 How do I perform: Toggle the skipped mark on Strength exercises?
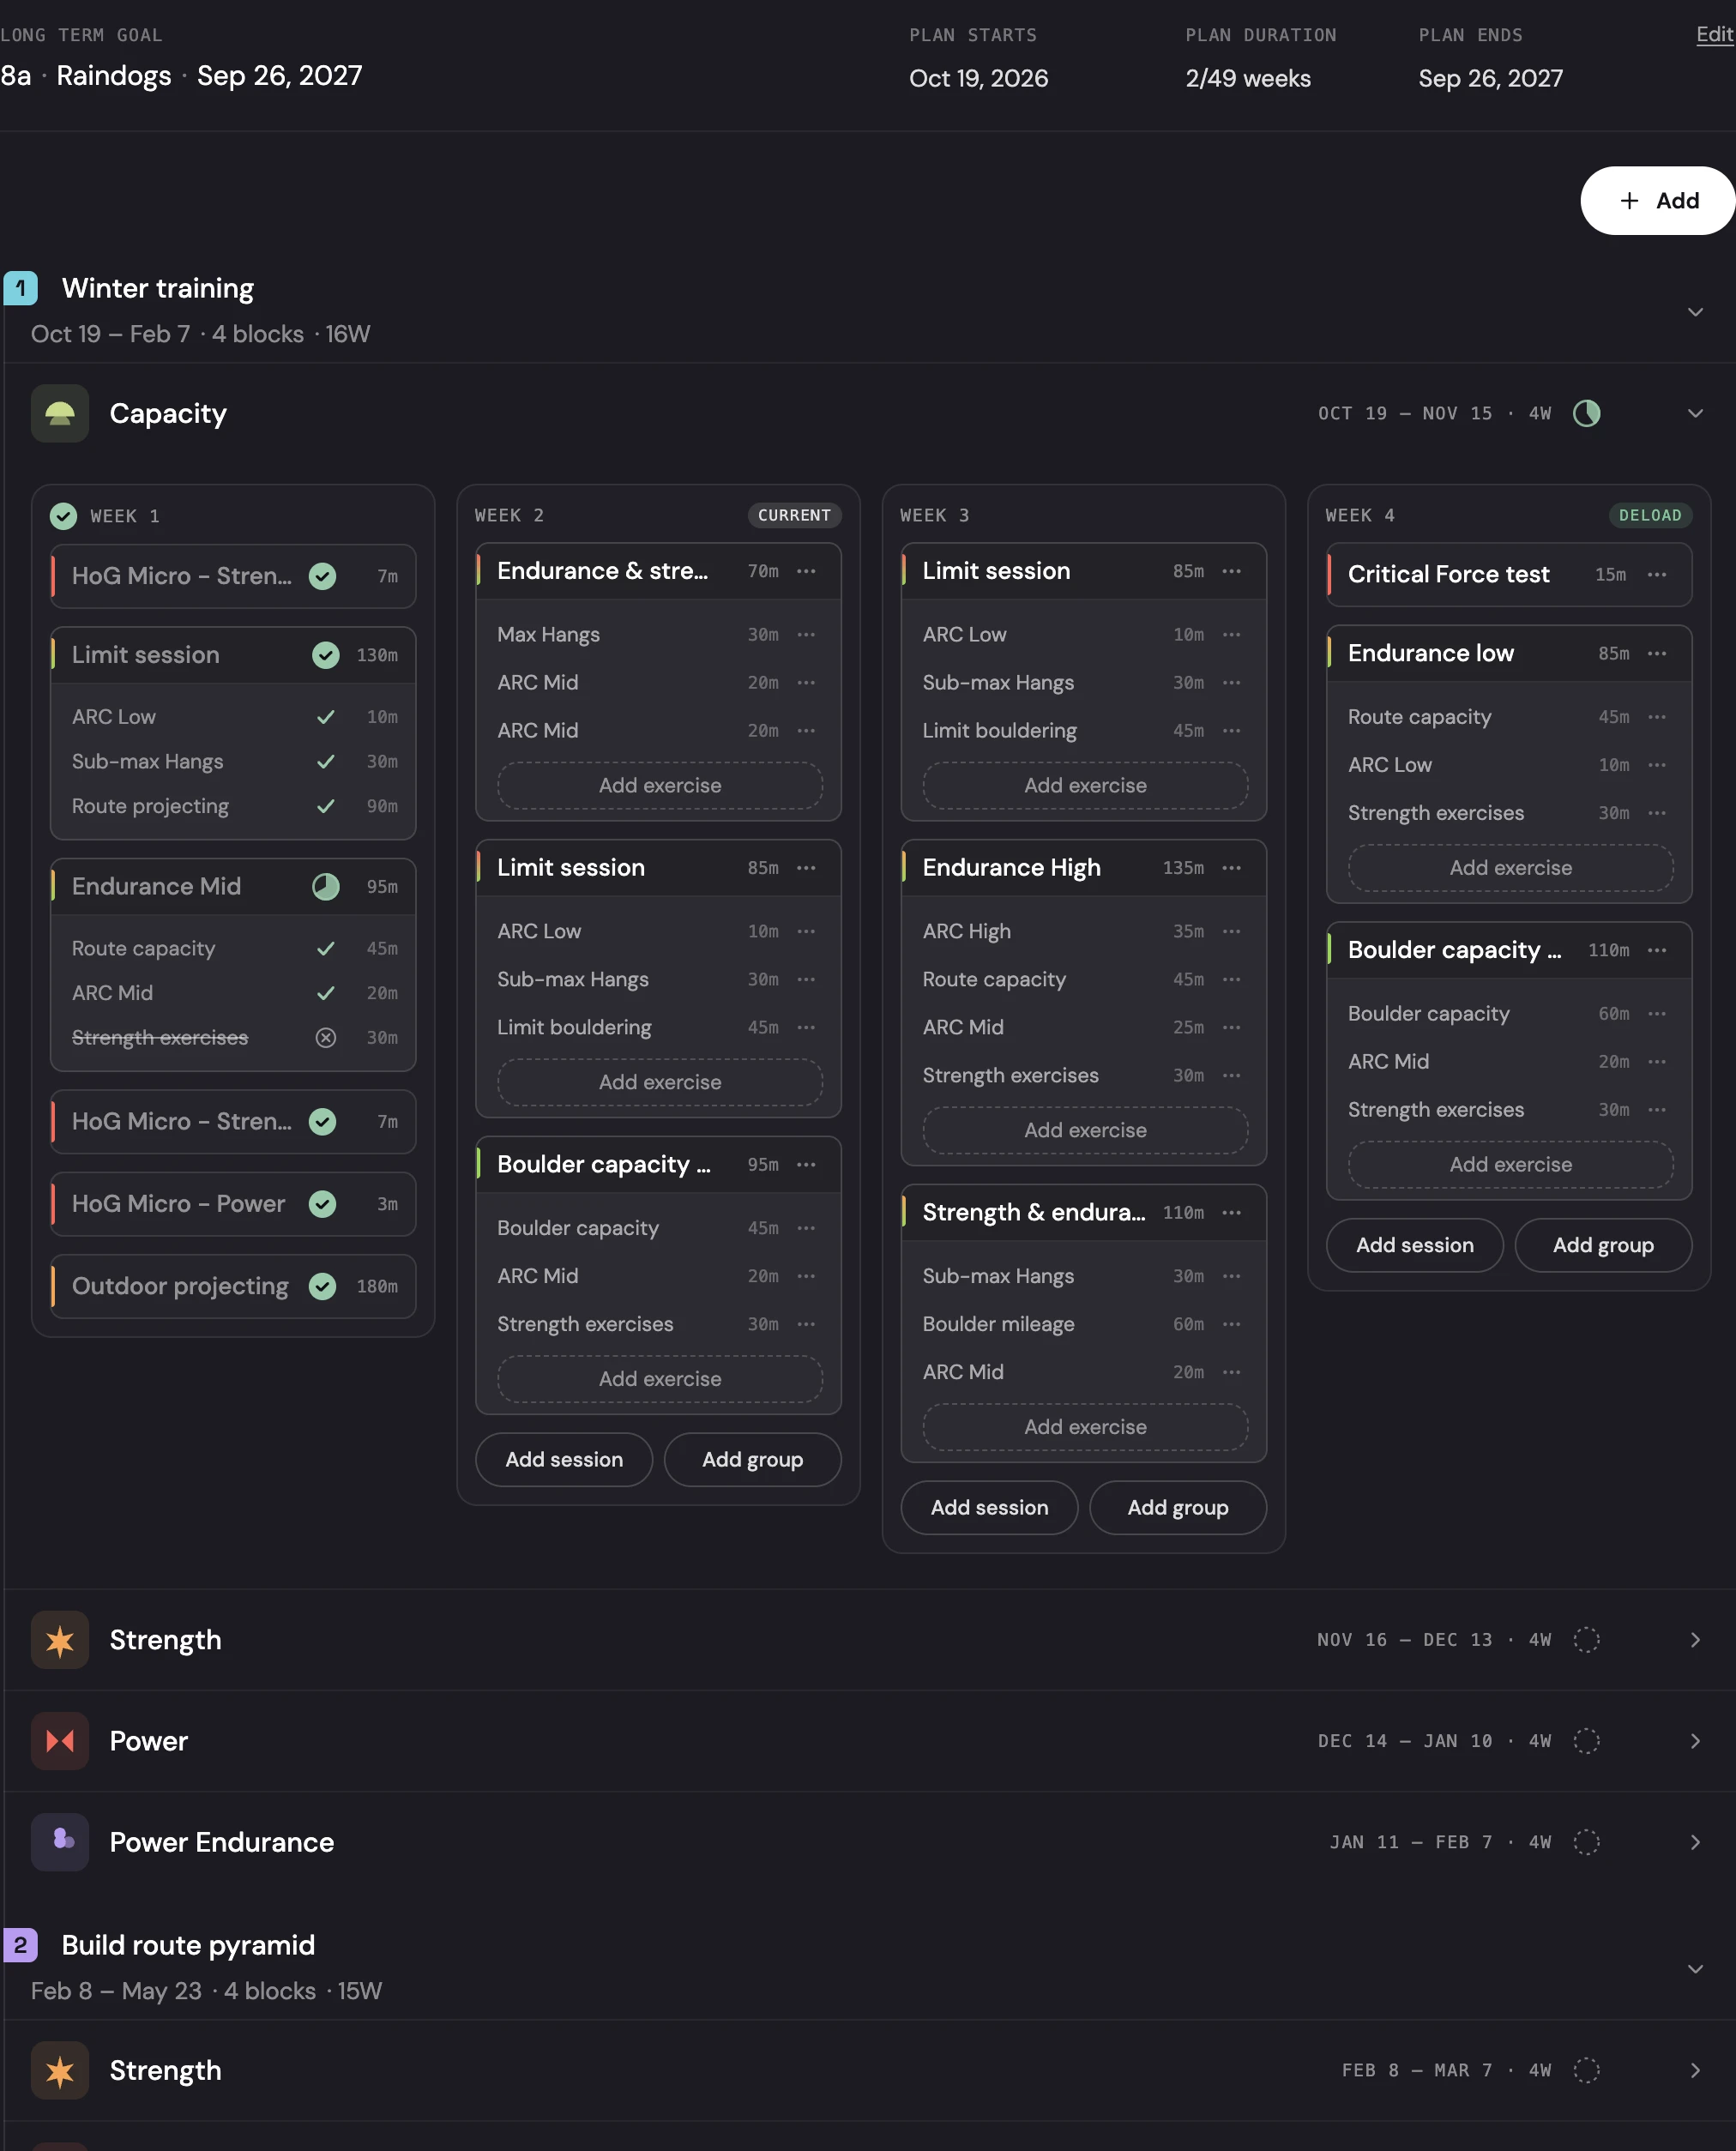coord(326,1038)
